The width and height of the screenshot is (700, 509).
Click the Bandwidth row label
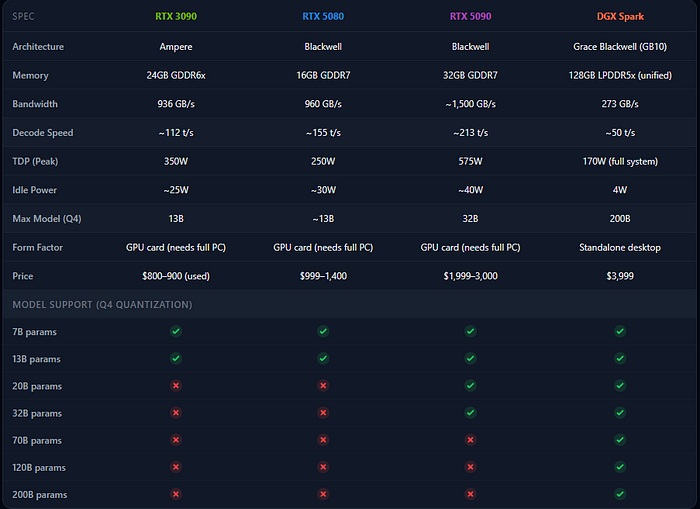coord(35,104)
